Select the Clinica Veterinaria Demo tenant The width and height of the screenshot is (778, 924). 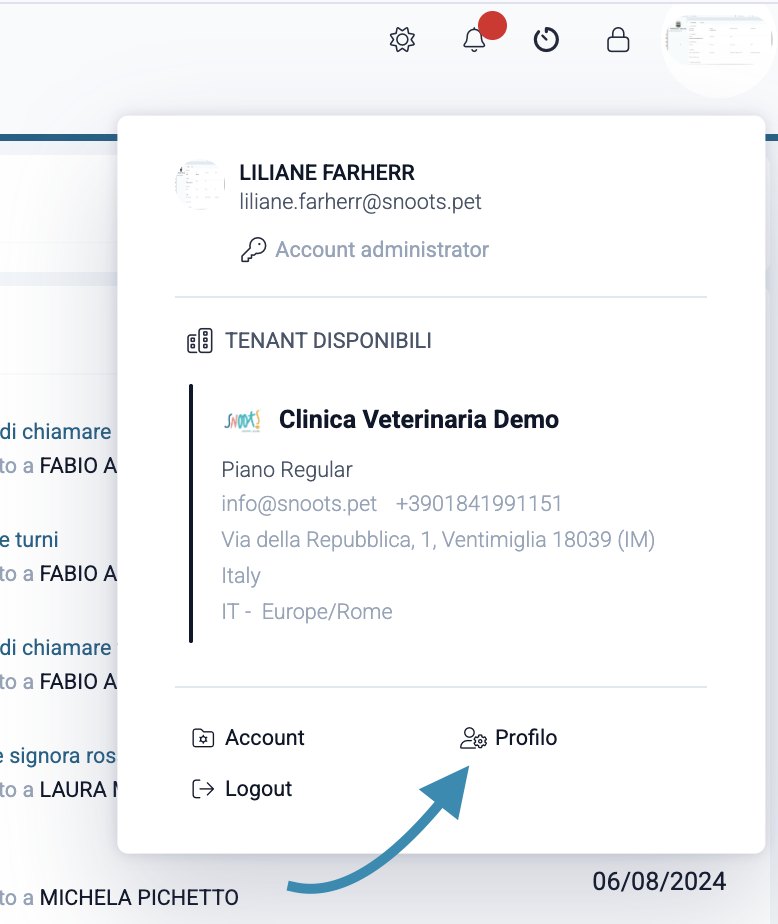coord(418,419)
